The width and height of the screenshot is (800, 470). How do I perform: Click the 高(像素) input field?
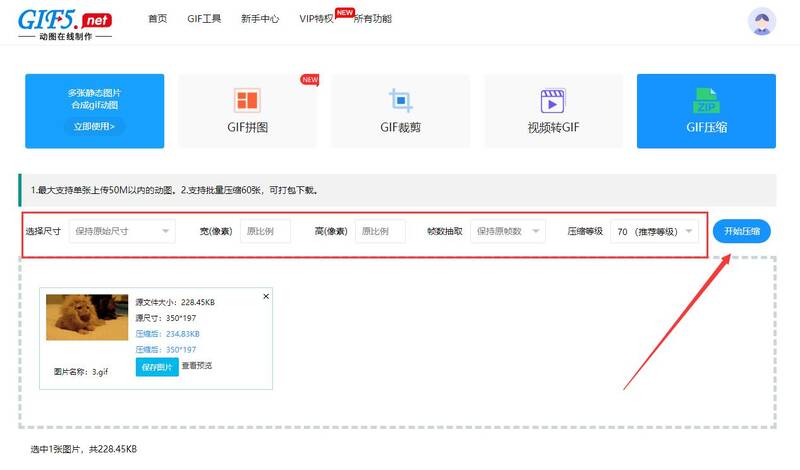pos(380,231)
